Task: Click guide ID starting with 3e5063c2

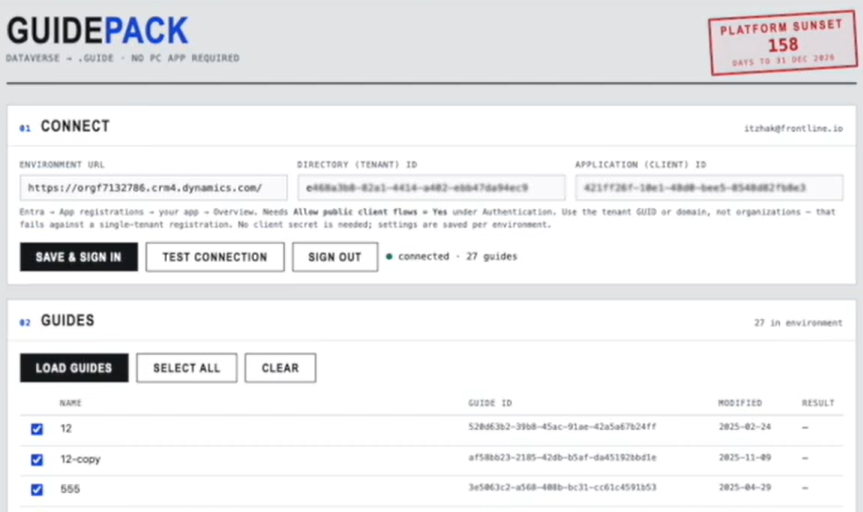Action: (562, 487)
